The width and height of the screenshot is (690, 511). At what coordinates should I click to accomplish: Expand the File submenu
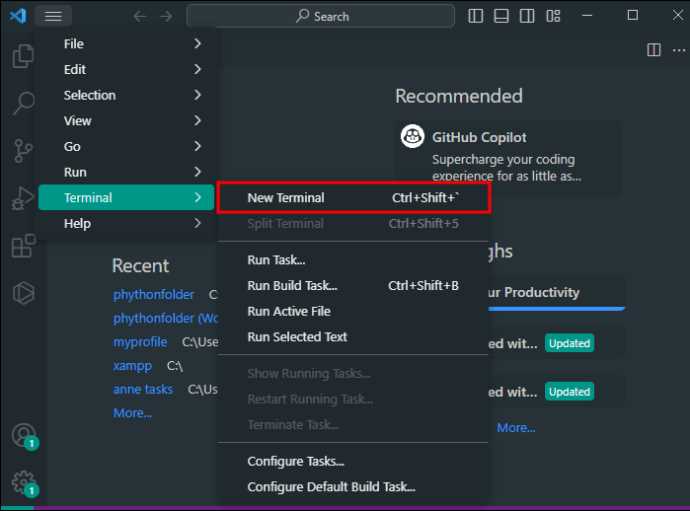point(126,44)
